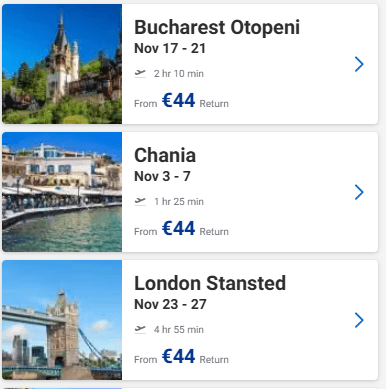Open the Tower Bridge London thumbnail
Screen dimensions: 386x389
62,320
